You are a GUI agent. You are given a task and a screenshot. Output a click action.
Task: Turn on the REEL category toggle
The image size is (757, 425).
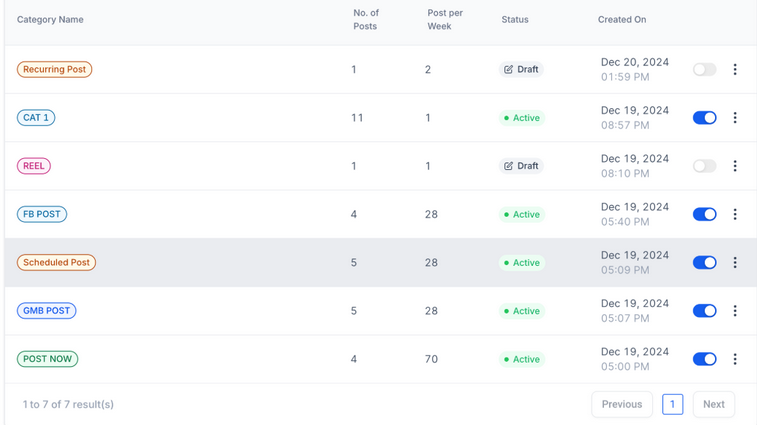[704, 166]
